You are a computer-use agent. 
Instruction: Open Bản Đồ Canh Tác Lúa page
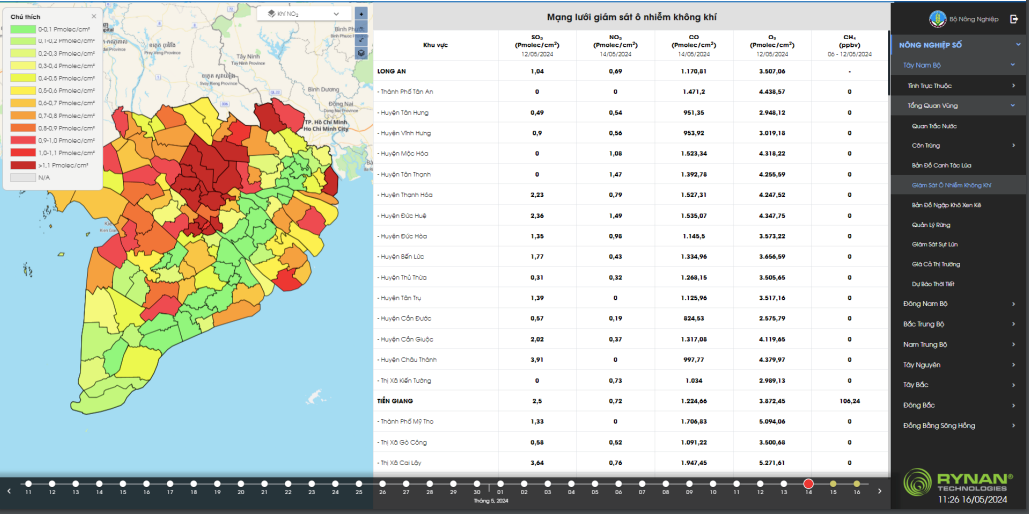[x=941, y=165]
